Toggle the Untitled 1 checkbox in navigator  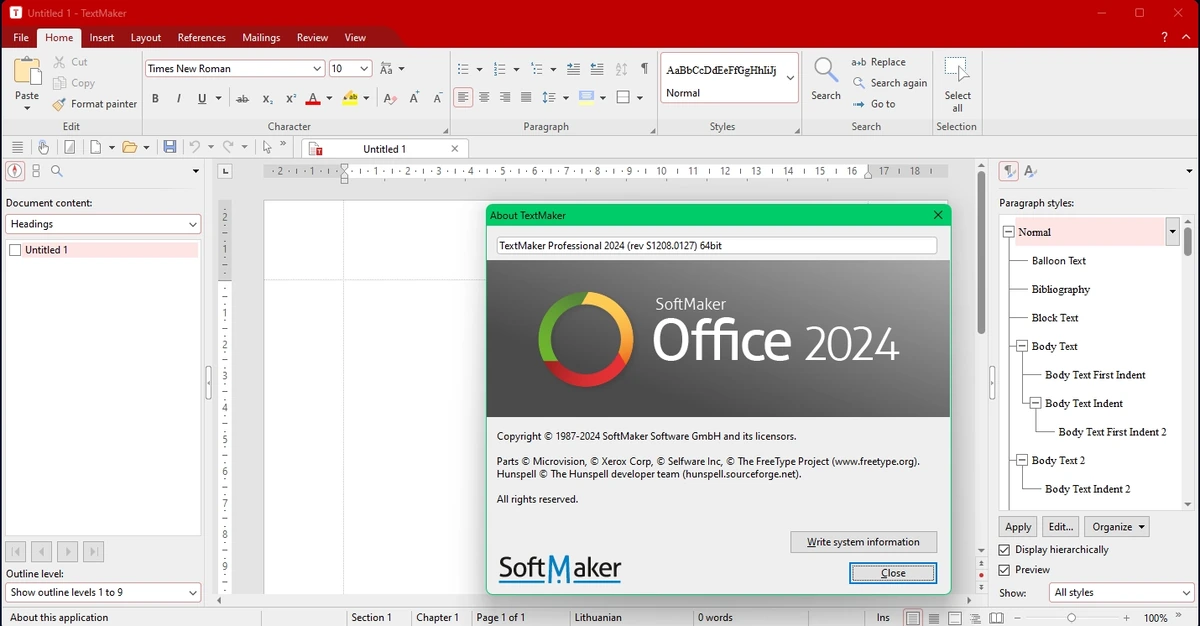(15, 250)
